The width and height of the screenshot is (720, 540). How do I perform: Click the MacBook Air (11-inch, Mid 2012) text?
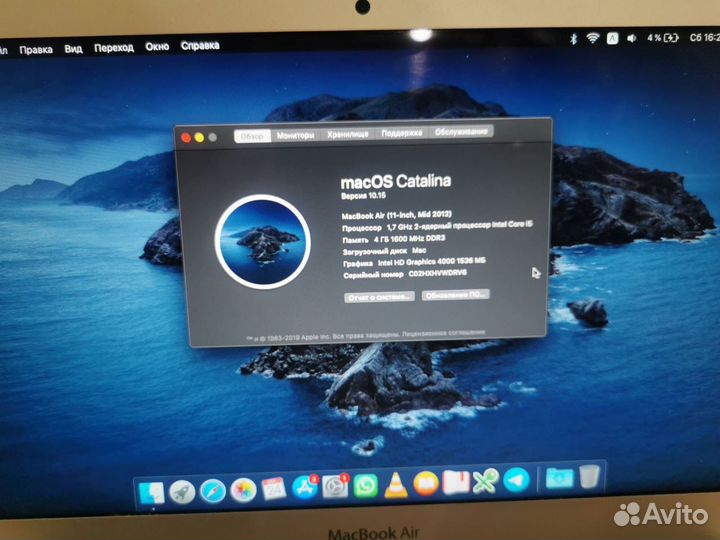[397, 215]
